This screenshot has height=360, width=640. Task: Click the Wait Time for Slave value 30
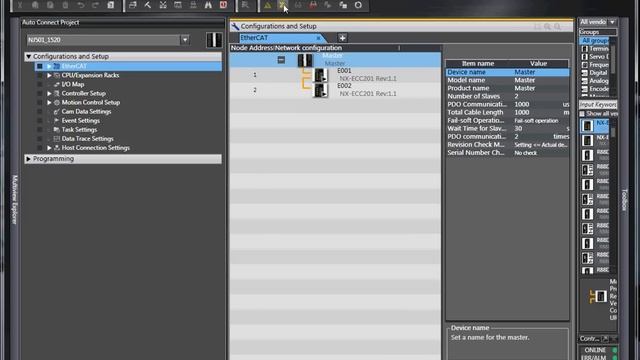518,129
